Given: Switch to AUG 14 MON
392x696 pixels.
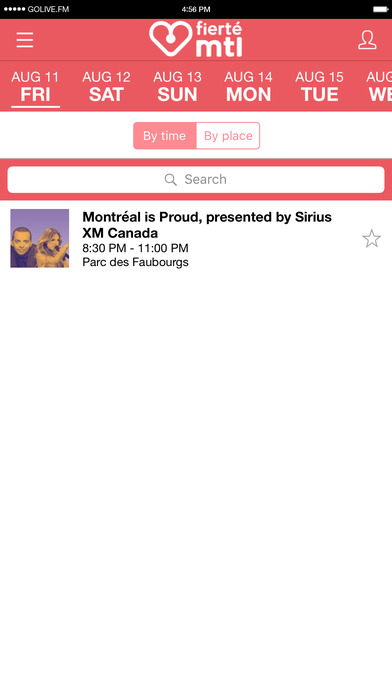Looking at the screenshot, I should [x=248, y=87].
